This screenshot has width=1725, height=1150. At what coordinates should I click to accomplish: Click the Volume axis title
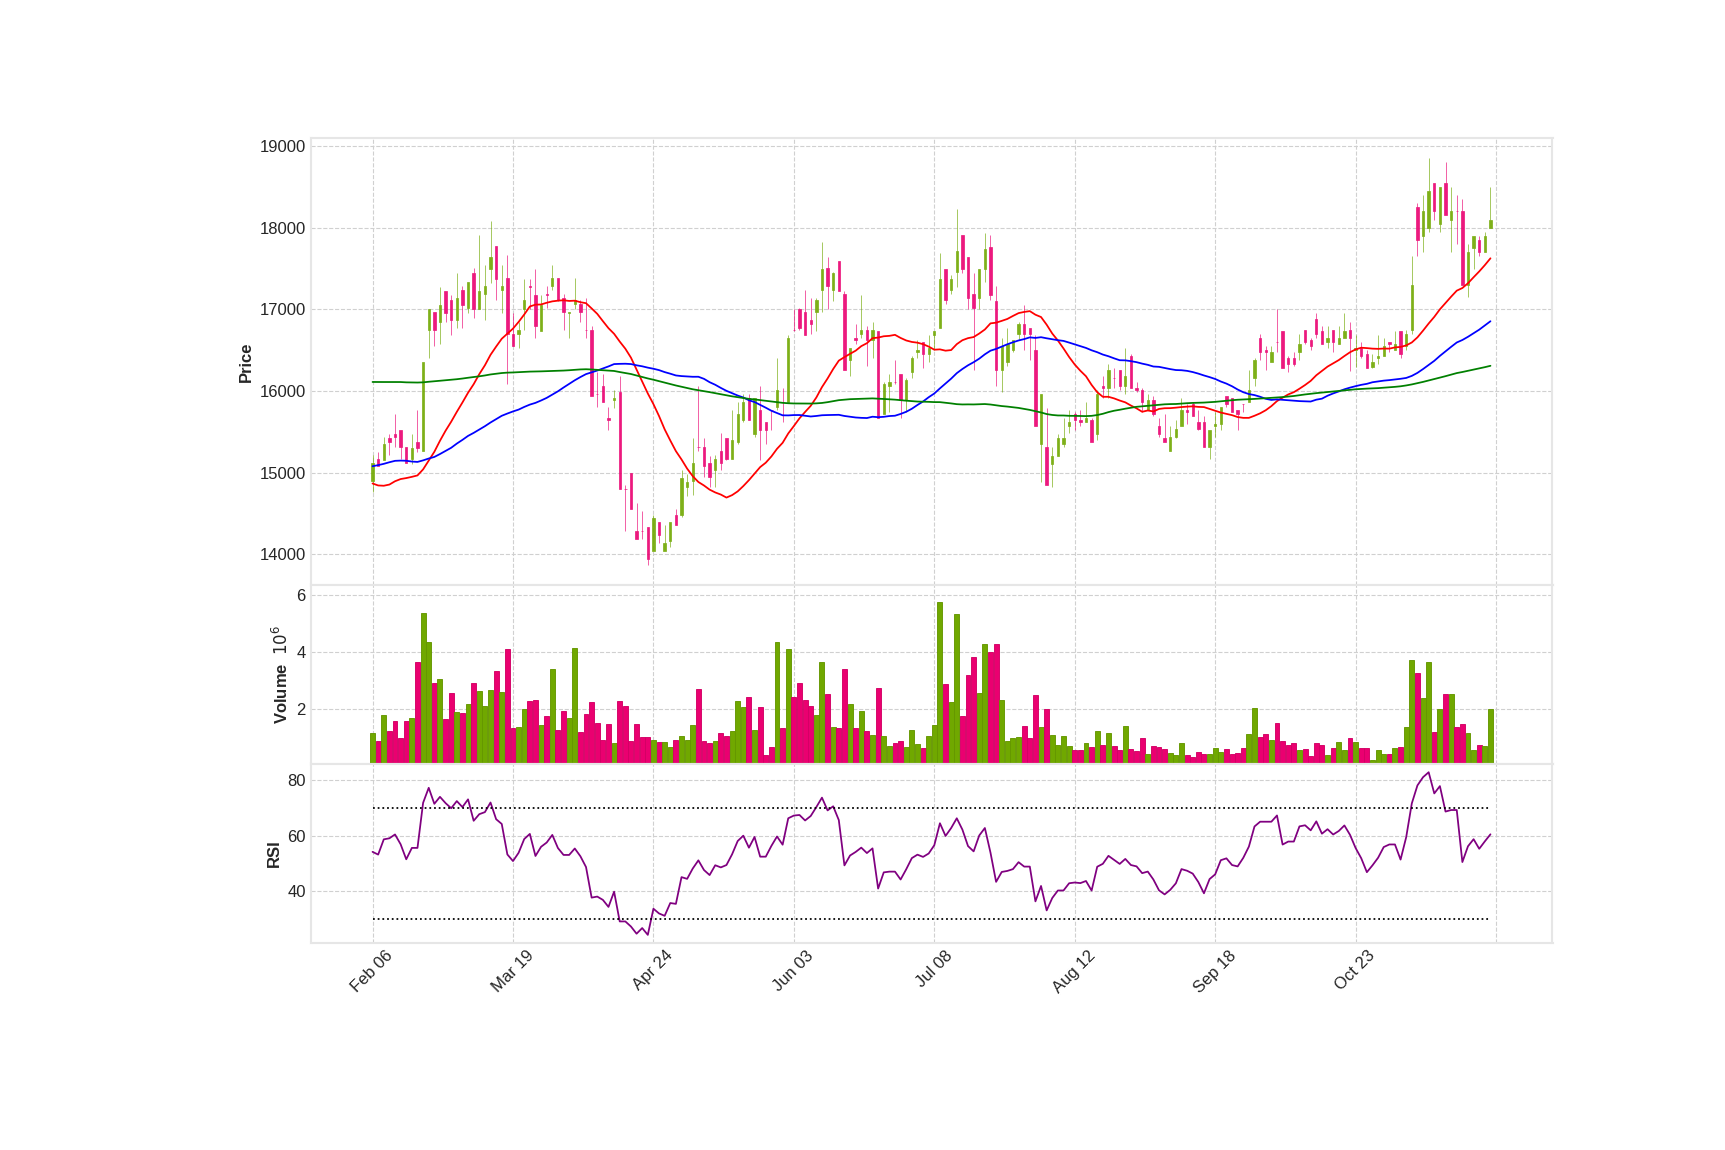click(x=279, y=694)
